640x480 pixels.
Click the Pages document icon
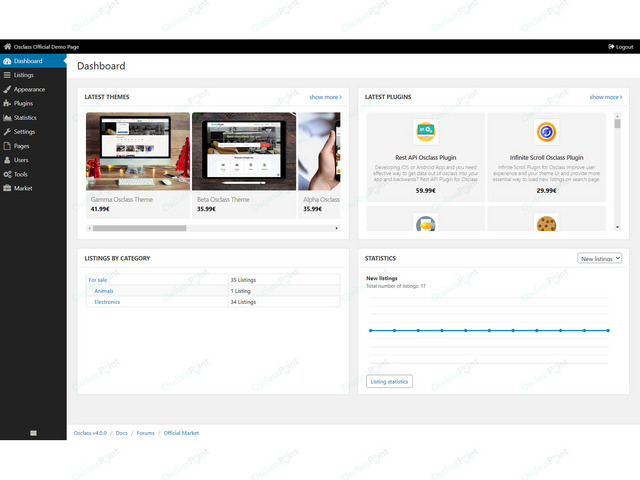[x=7, y=146]
